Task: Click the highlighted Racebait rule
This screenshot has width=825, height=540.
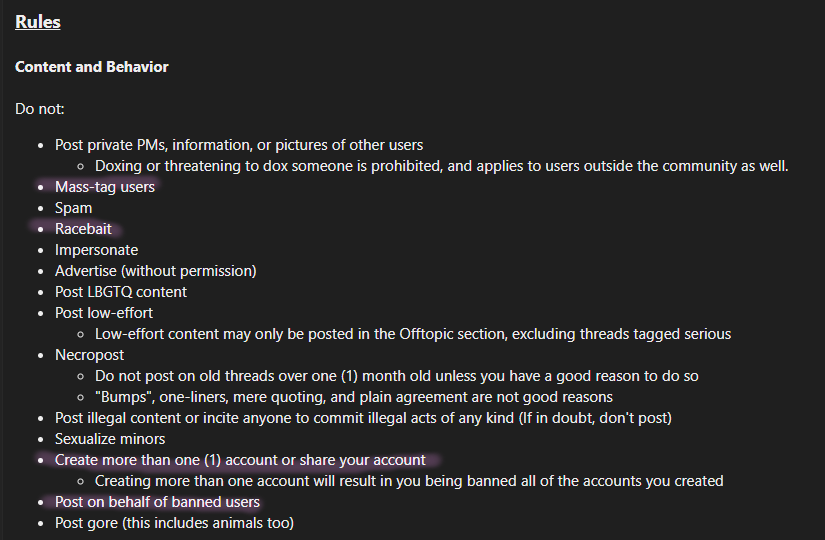Action: pyautogui.click(x=83, y=229)
